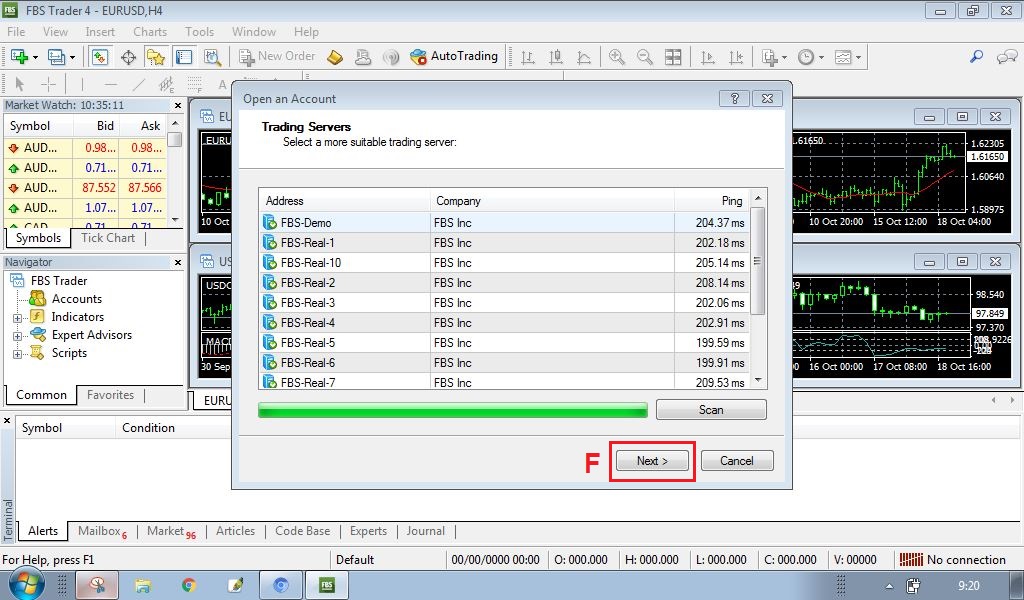Viewport: 1024px width, 600px height.
Task: Select the FBS-Real-10 server row
Action: tap(504, 262)
